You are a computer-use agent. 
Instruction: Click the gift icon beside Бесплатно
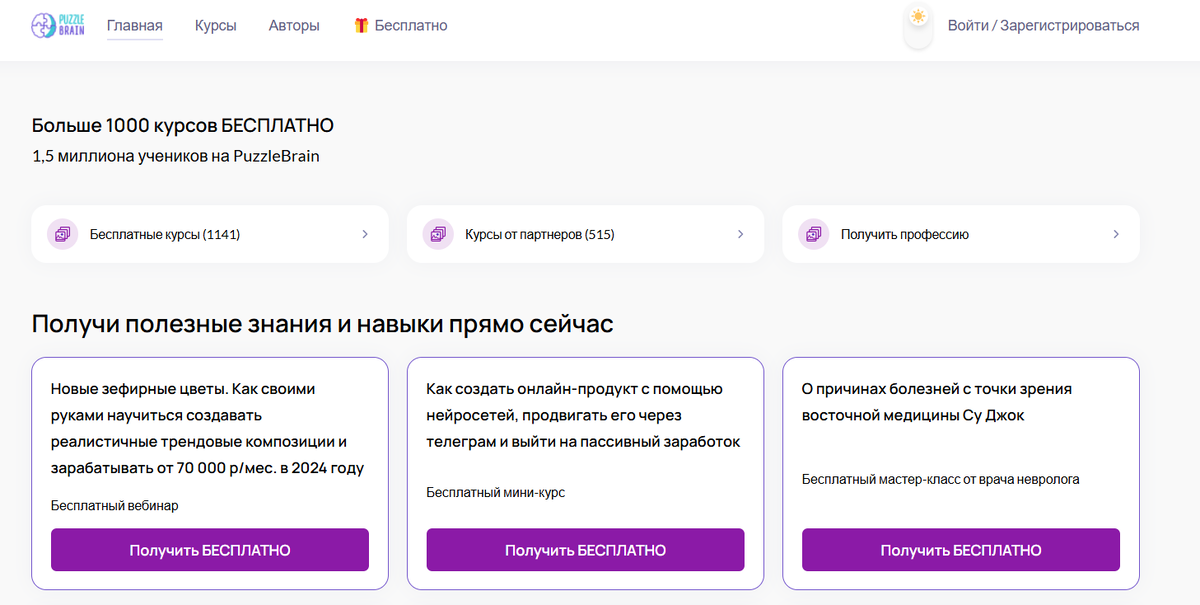coord(361,25)
